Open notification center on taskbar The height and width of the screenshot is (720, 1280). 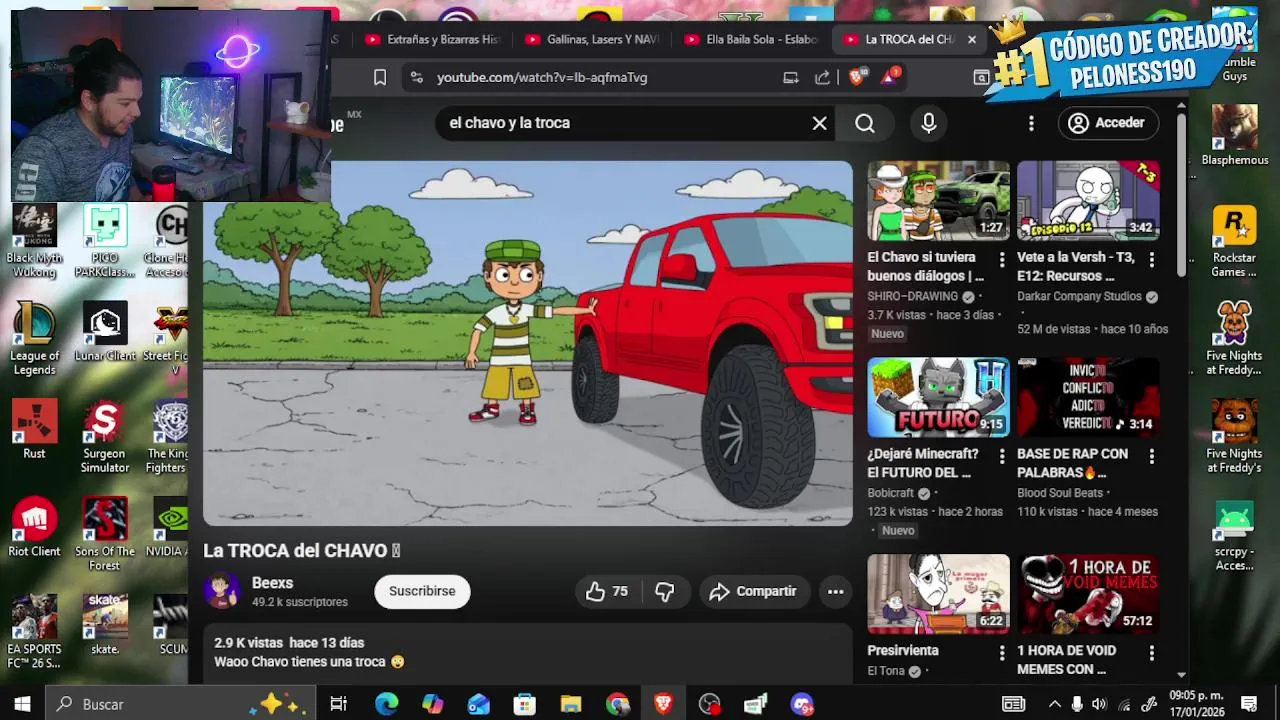pos(1248,704)
